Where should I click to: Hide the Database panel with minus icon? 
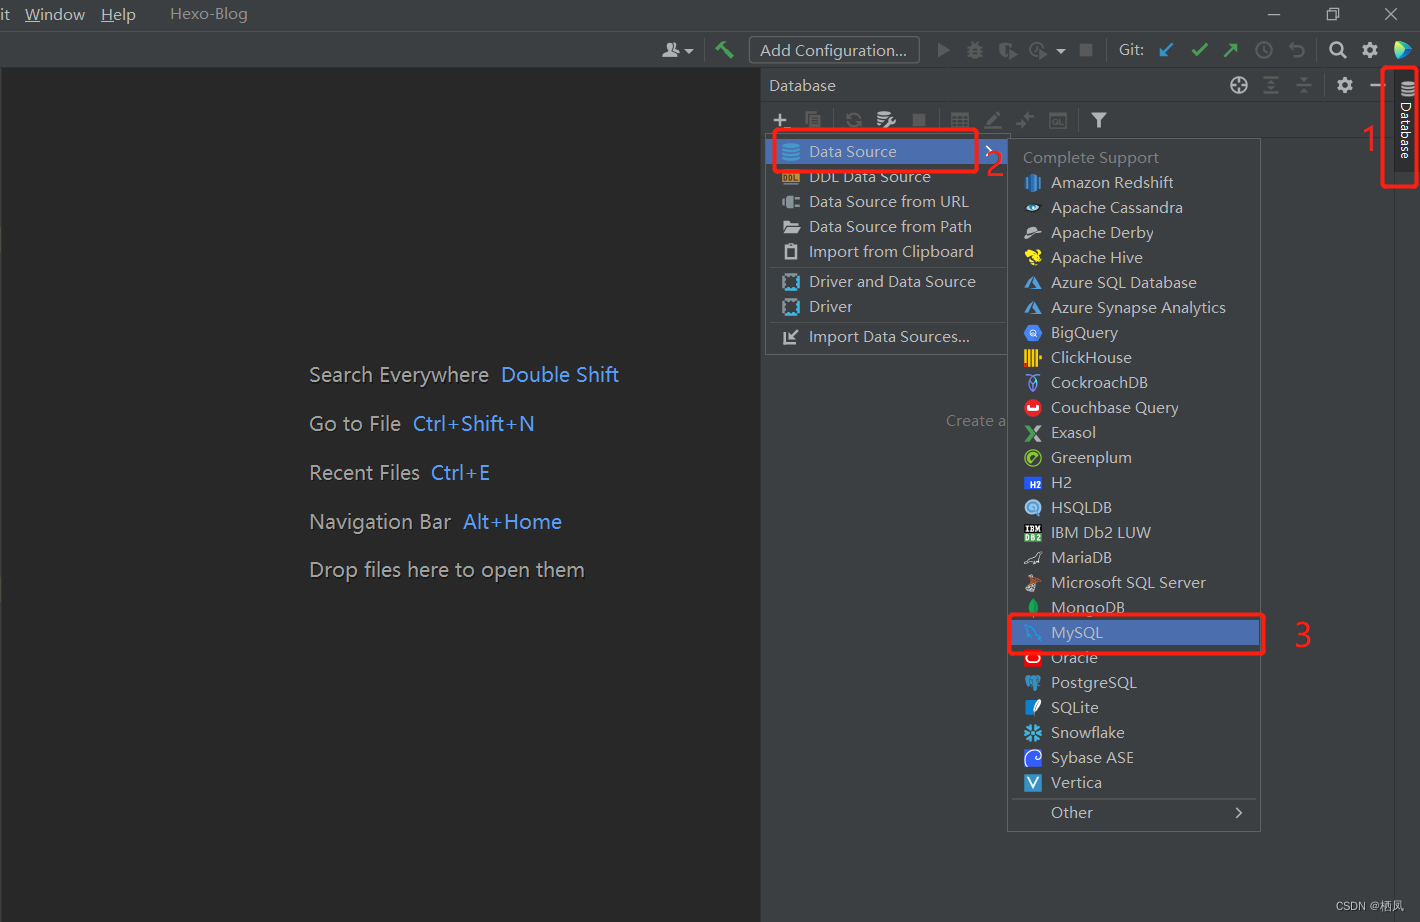click(x=1376, y=85)
